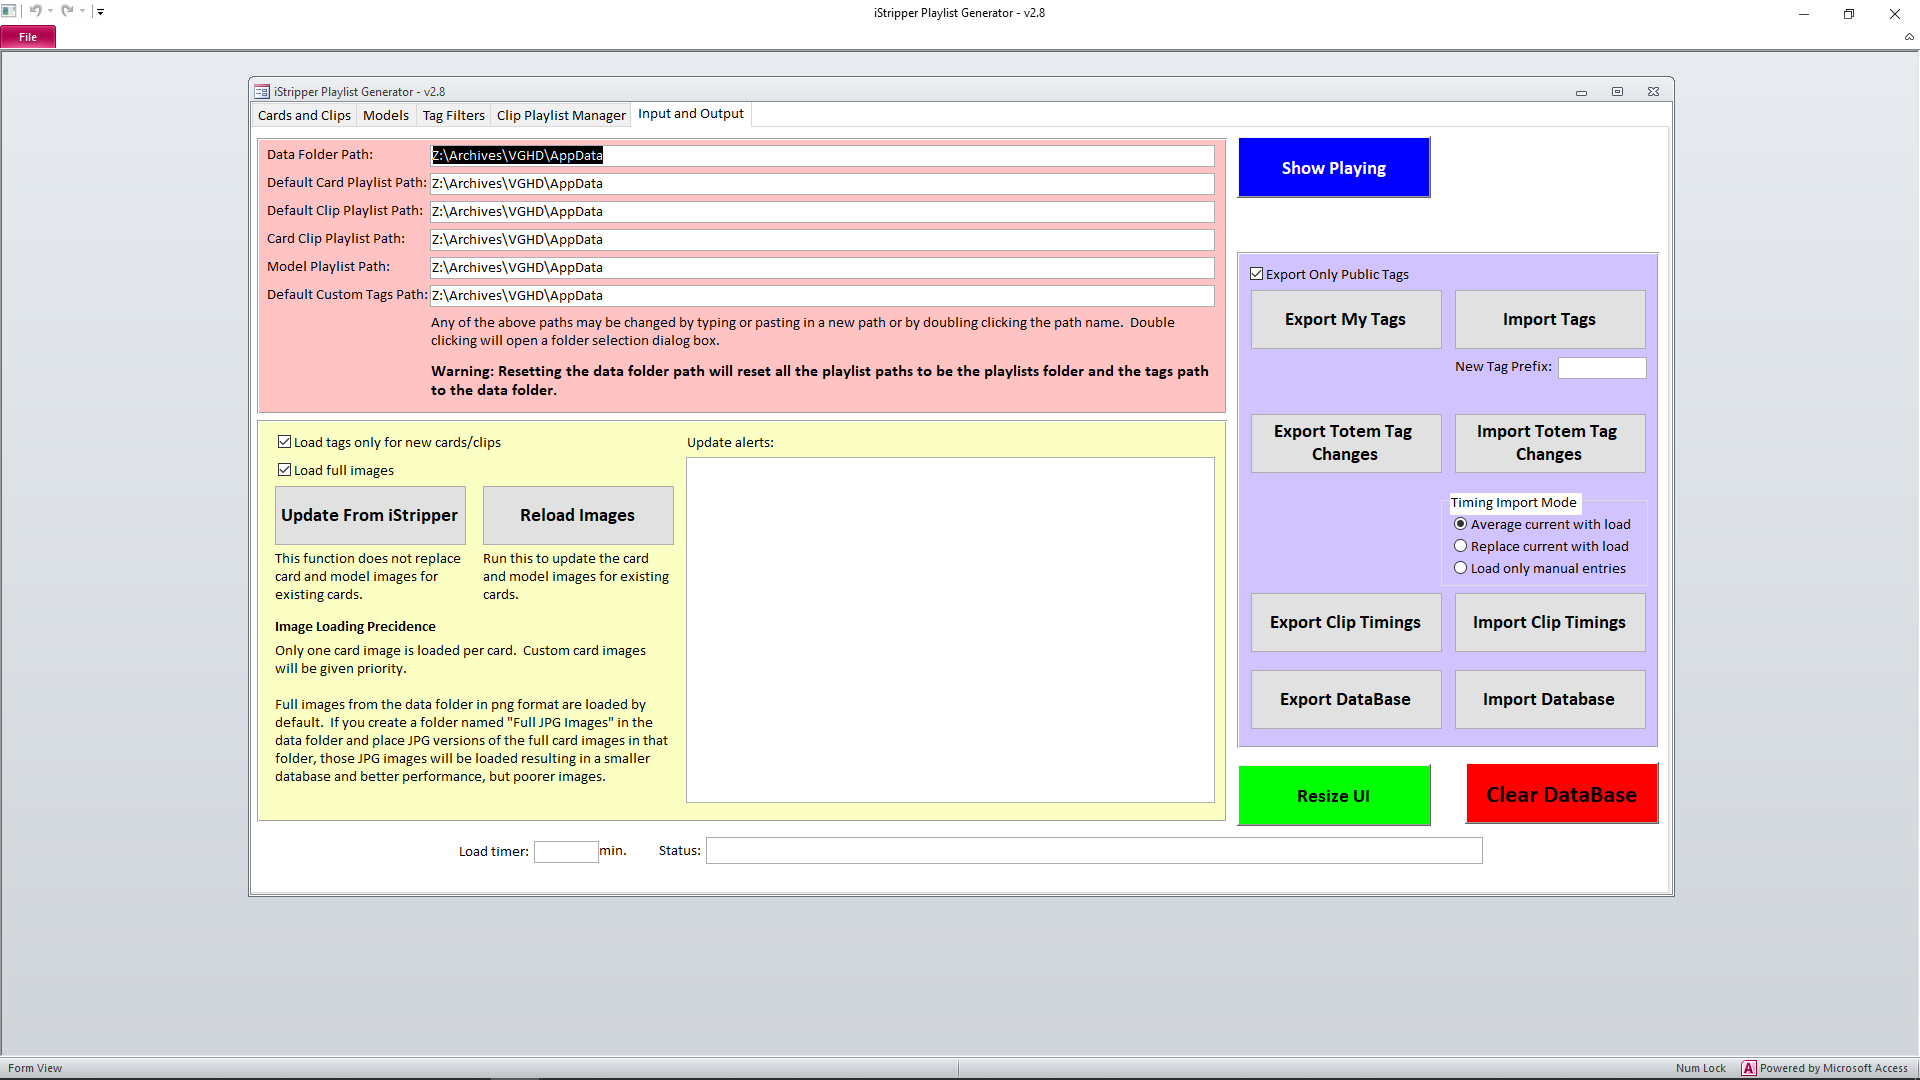Click the form icon in the inner window title bar
Viewport: 1920px width, 1080px height.
click(262, 91)
